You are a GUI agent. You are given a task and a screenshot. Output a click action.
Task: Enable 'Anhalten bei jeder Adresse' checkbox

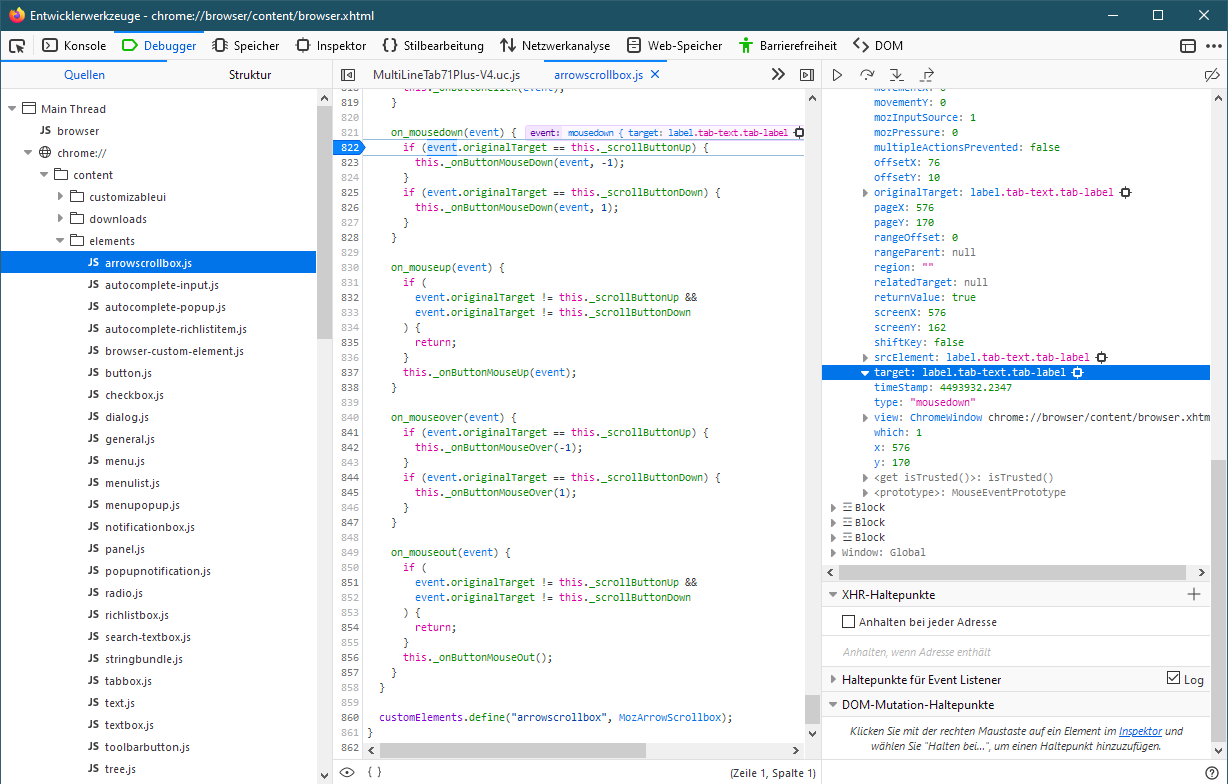[849, 622]
